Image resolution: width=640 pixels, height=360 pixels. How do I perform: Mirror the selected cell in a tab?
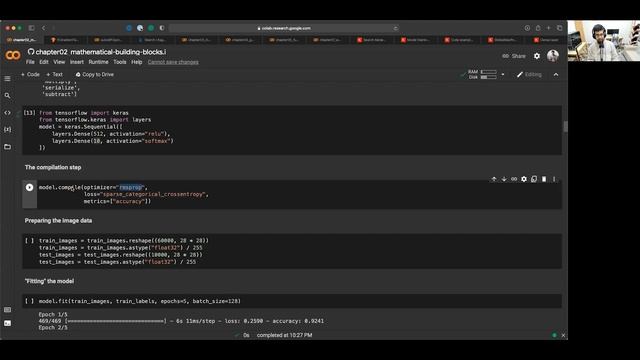coord(534,179)
